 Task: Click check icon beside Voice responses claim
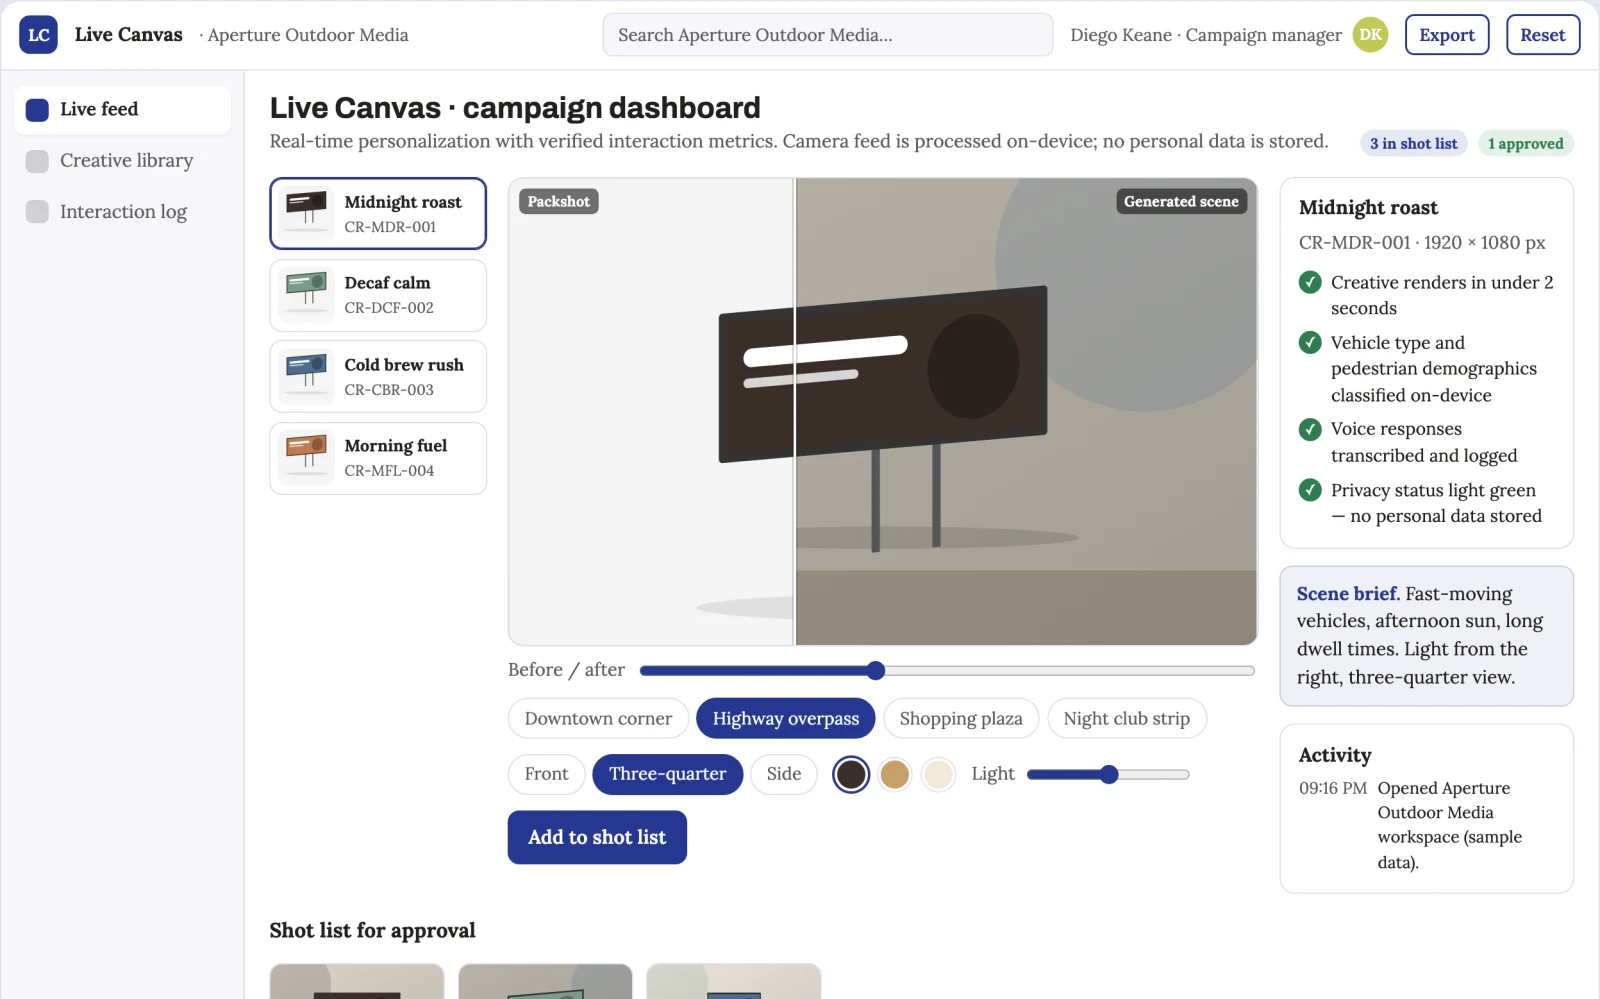click(x=1310, y=429)
